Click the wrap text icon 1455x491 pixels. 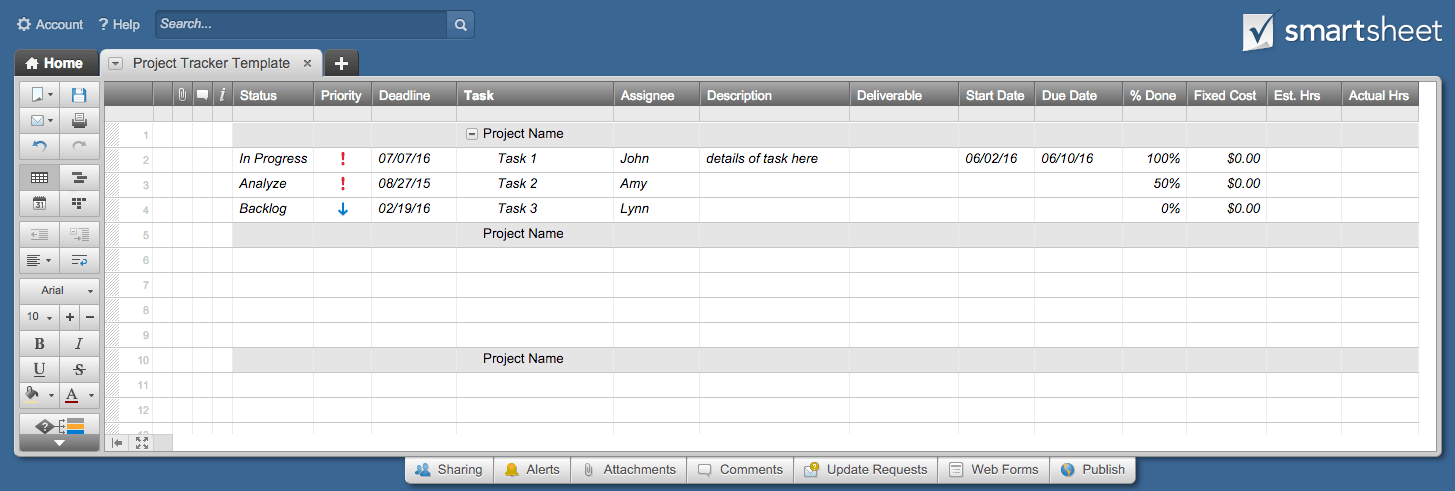click(79, 260)
